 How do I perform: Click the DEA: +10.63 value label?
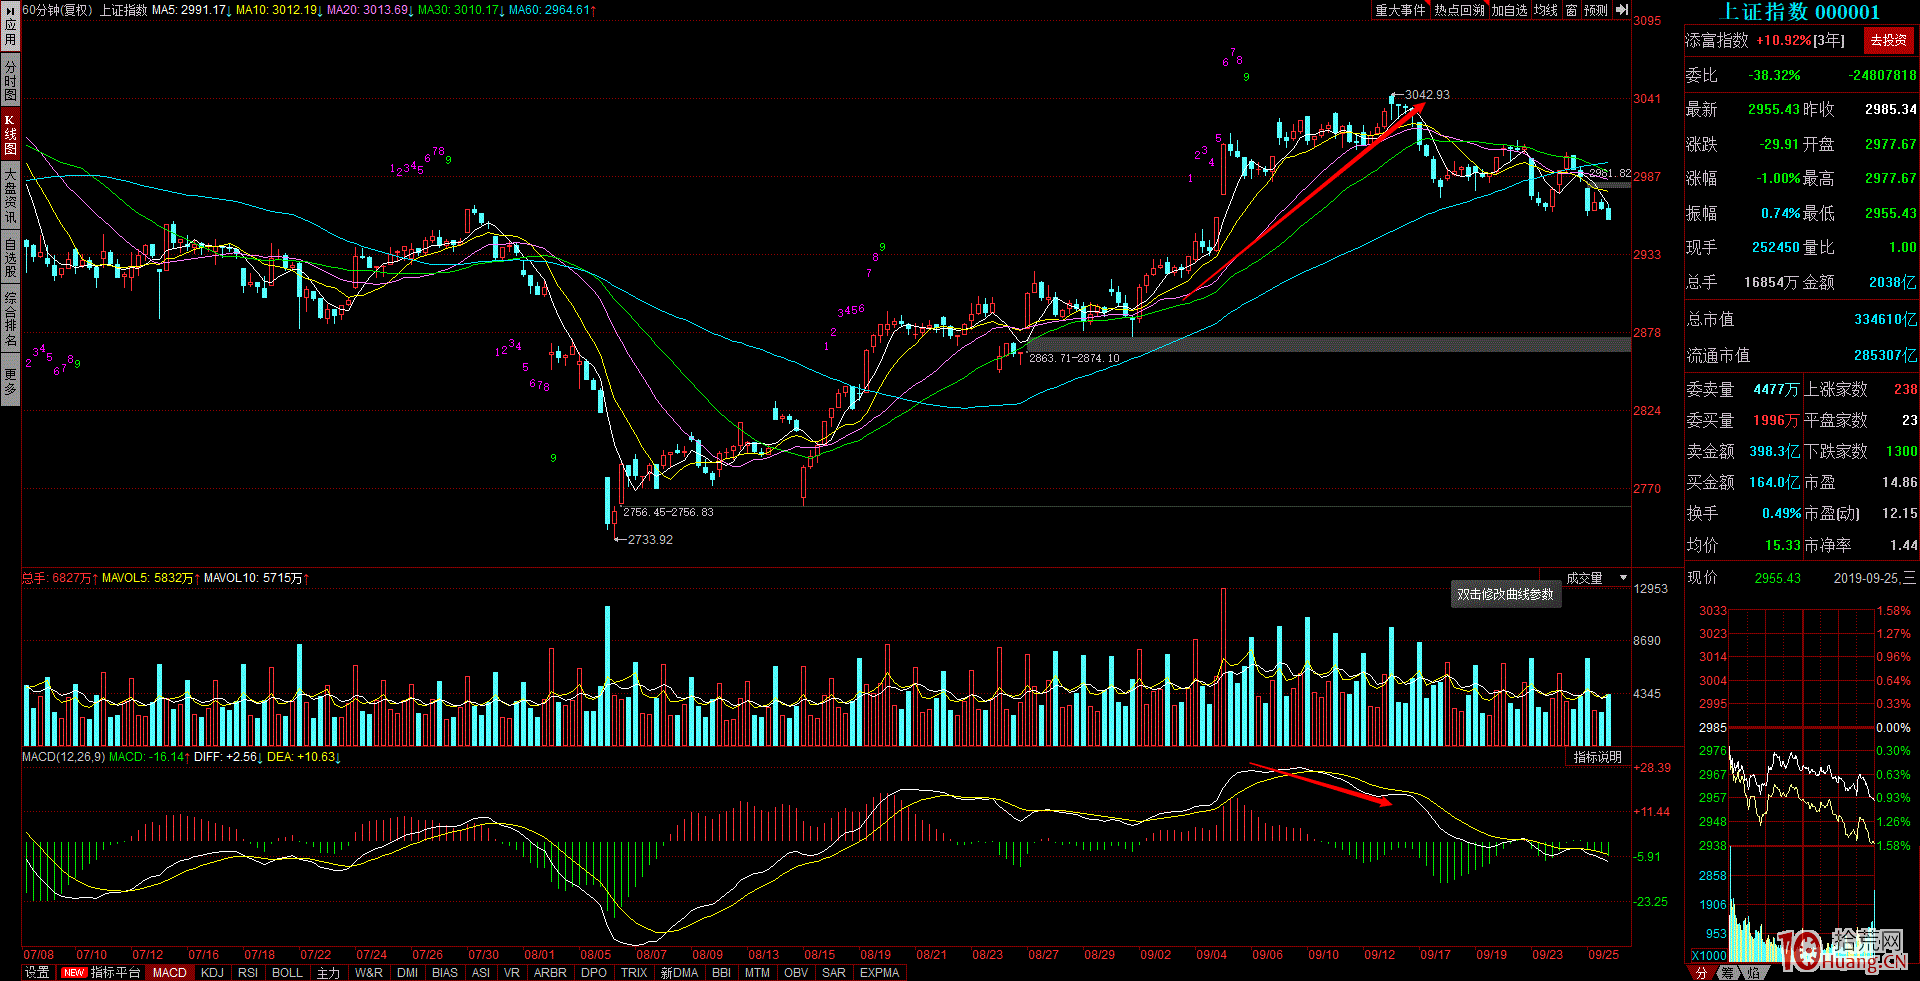point(304,757)
